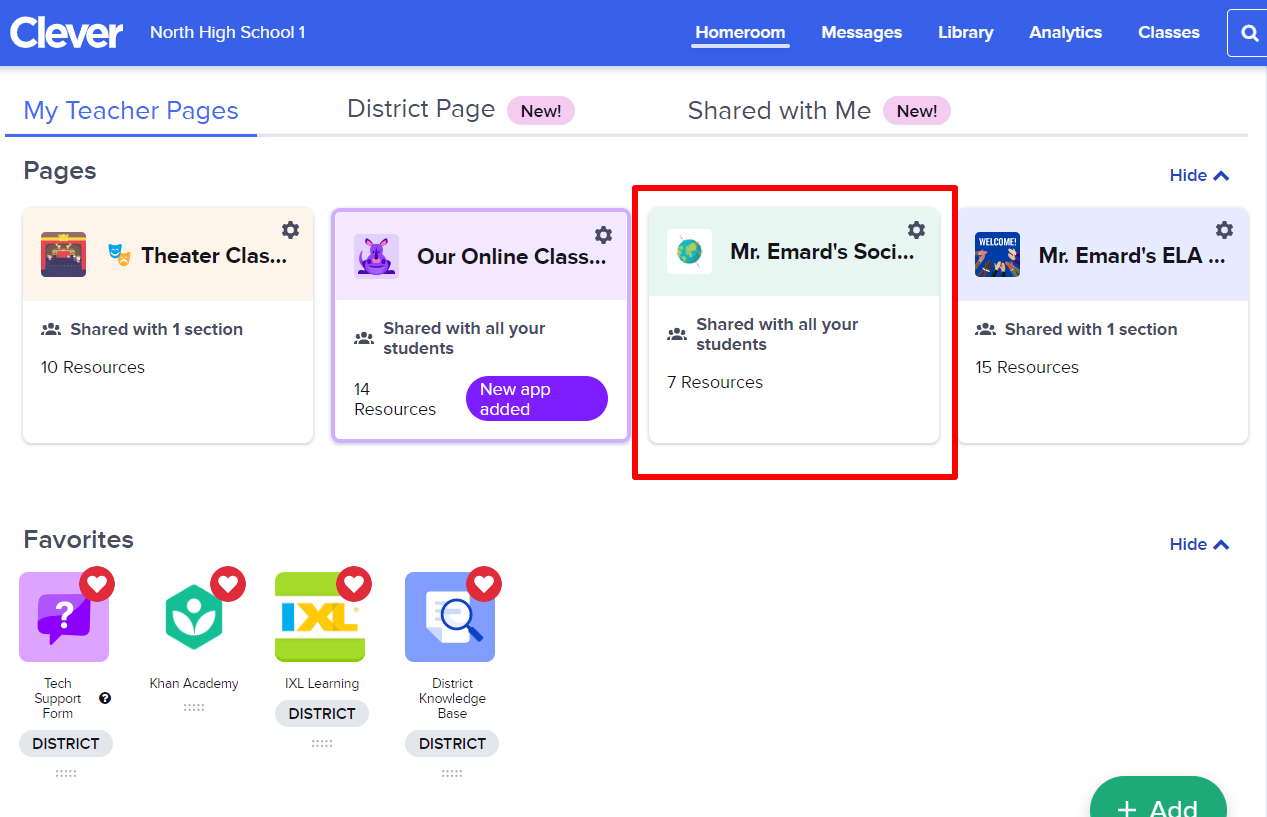Click the Clever logo

pos(66,32)
